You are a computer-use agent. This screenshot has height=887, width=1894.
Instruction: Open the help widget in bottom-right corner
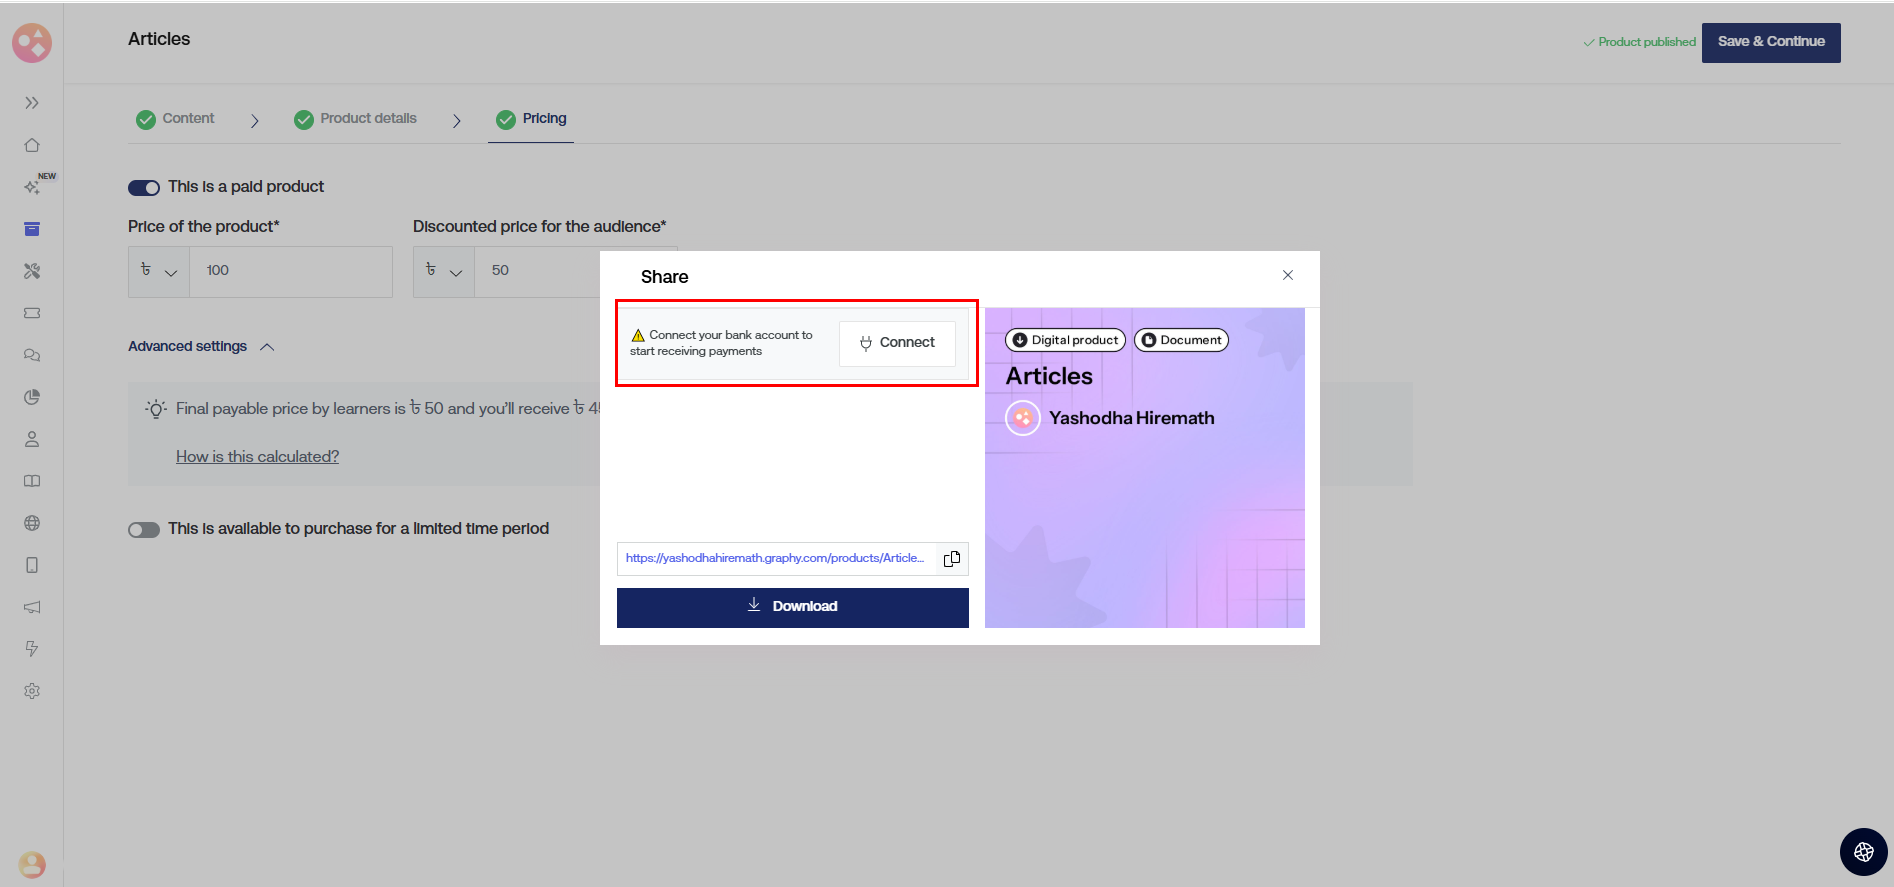(x=1863, y=852)
